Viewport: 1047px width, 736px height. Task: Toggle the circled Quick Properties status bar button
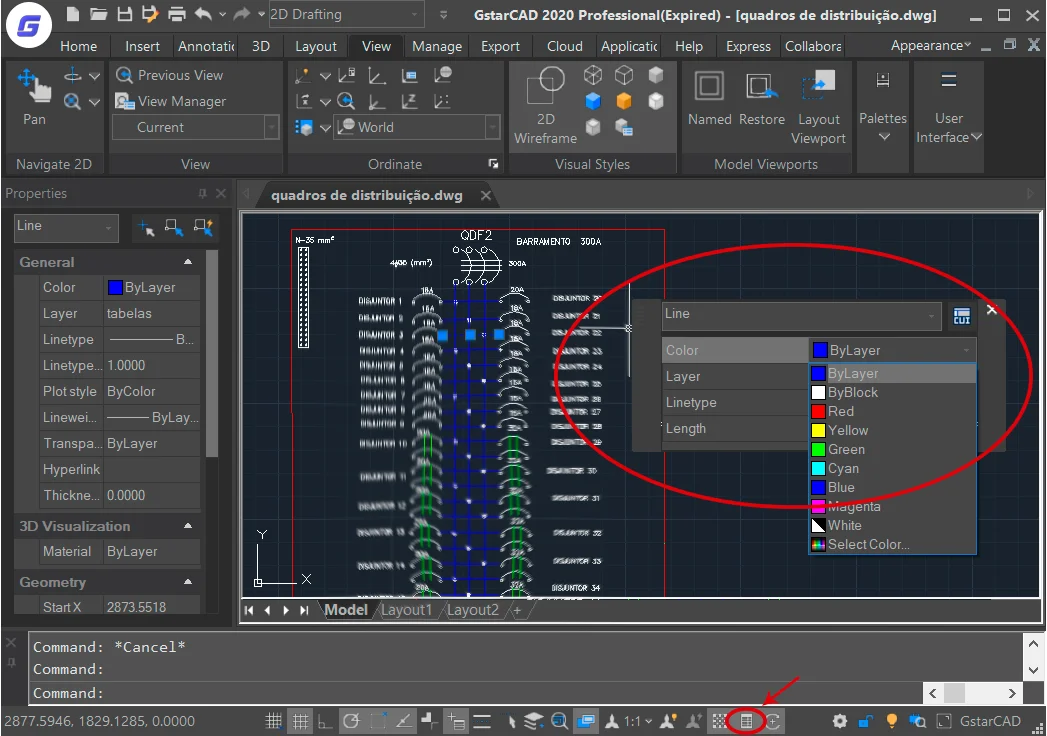[746, 721]
